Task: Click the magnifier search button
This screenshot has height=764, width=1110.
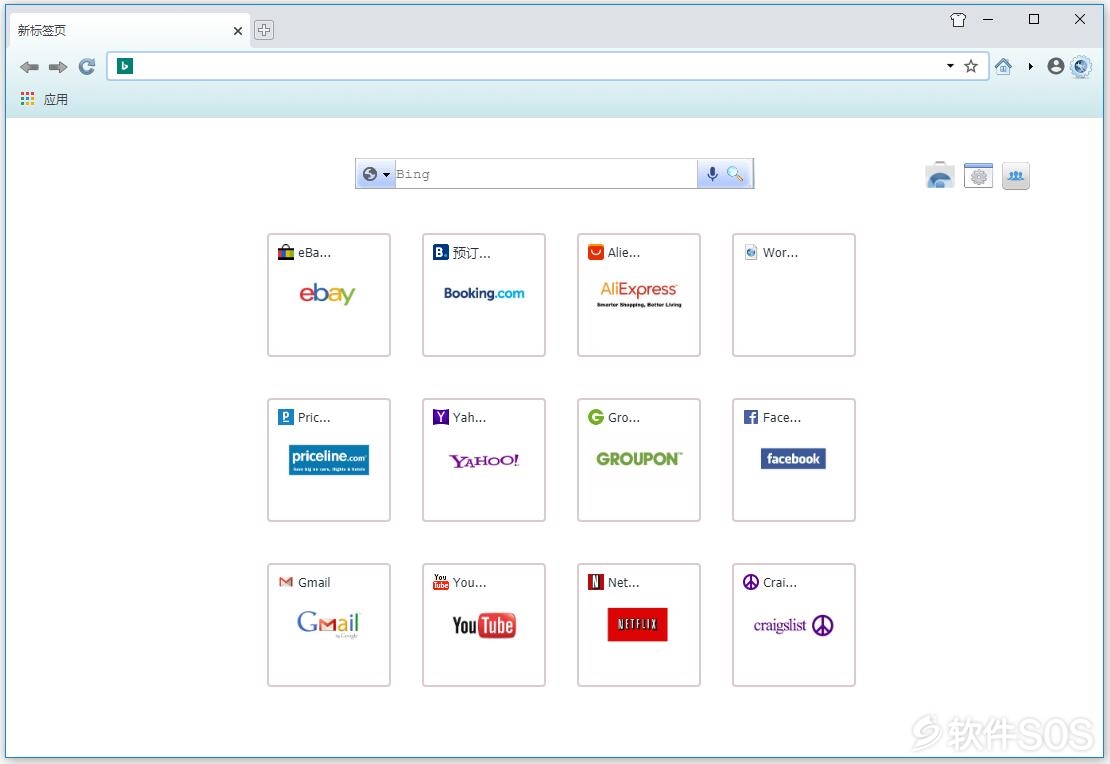Action: point(736,173)
